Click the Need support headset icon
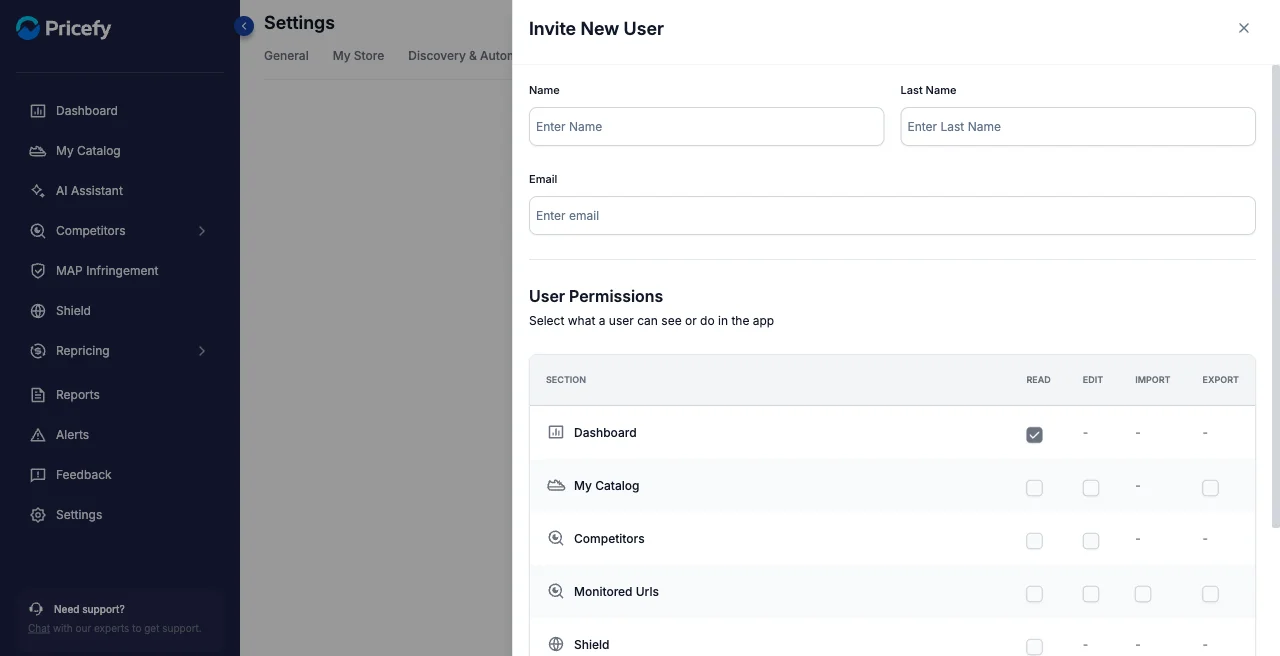1280x656 pixels. (x=36, y=609)
